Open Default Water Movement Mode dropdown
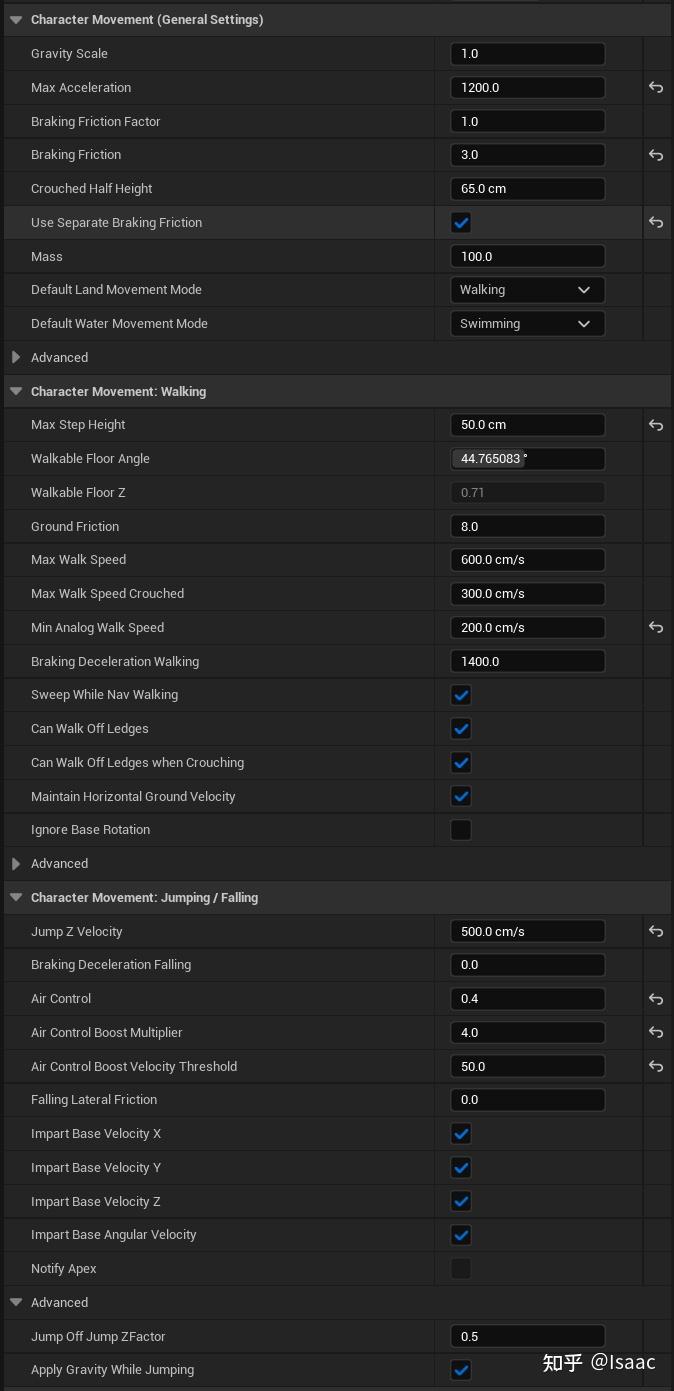The image size is (674, 1391). tap(527, 324)
